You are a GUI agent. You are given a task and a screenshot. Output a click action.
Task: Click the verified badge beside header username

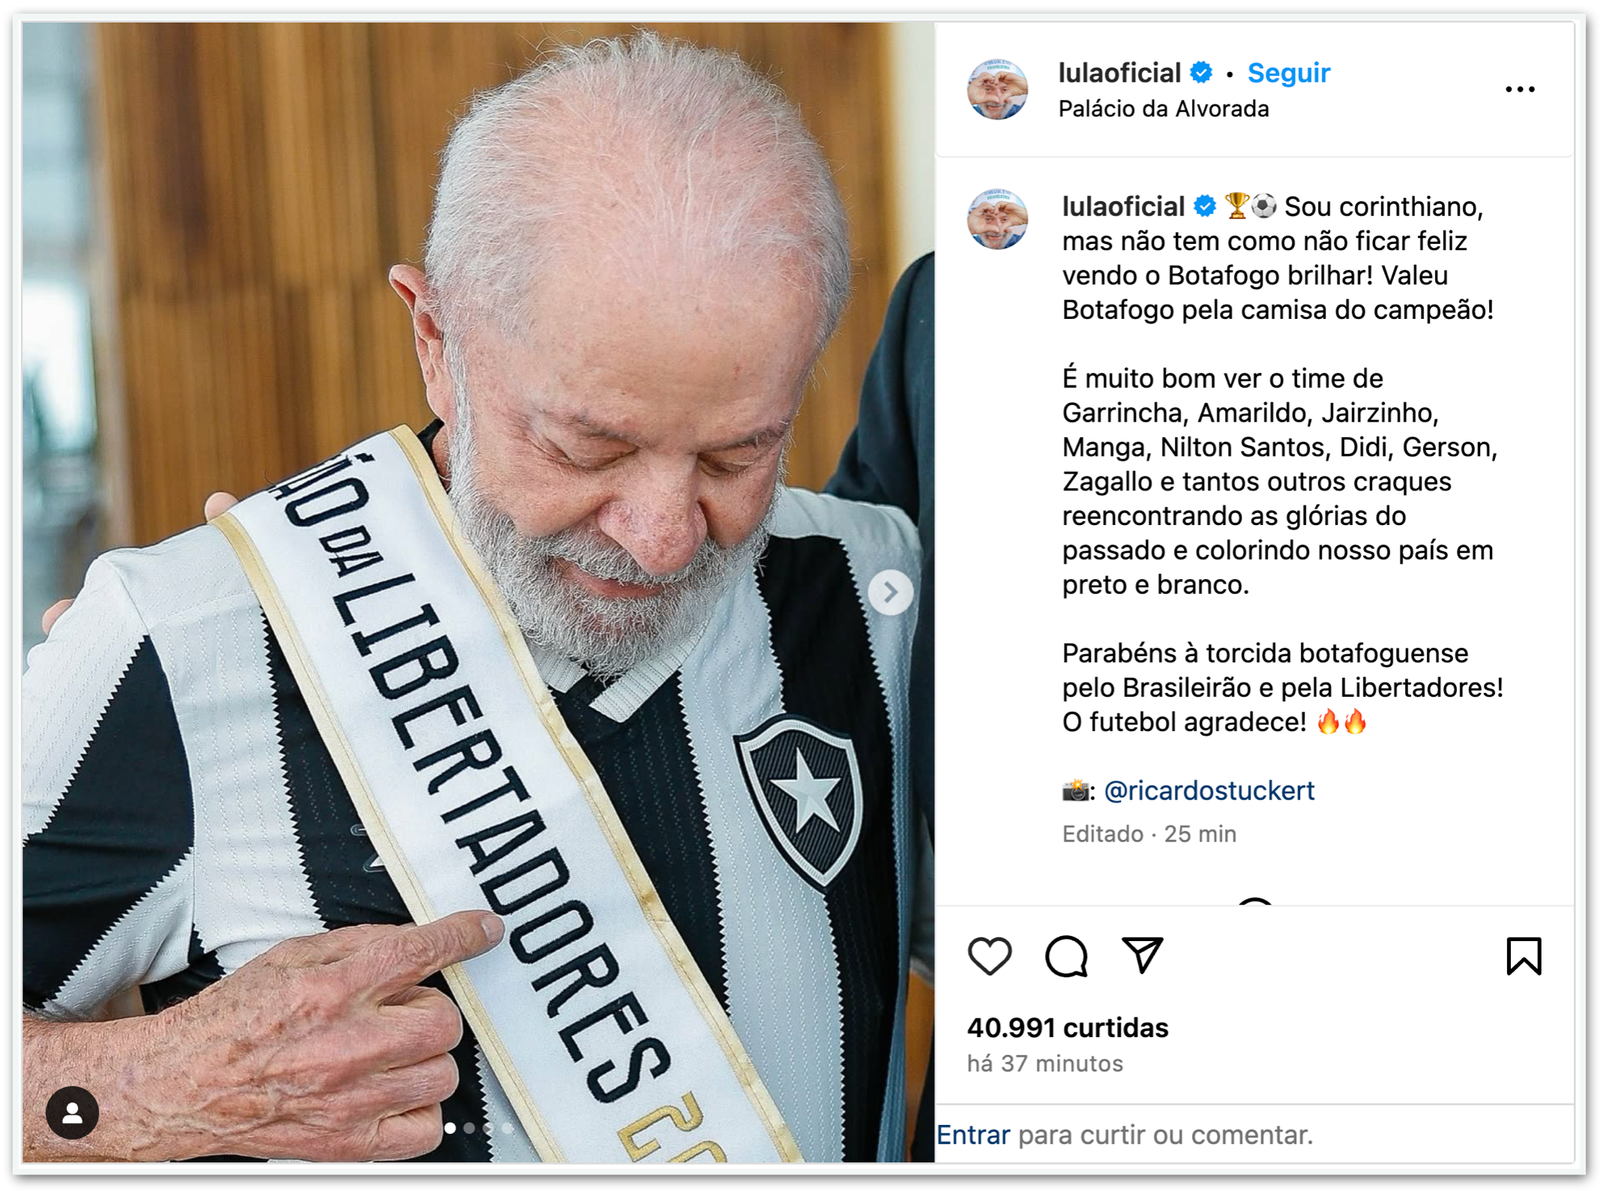[1201, 73]
